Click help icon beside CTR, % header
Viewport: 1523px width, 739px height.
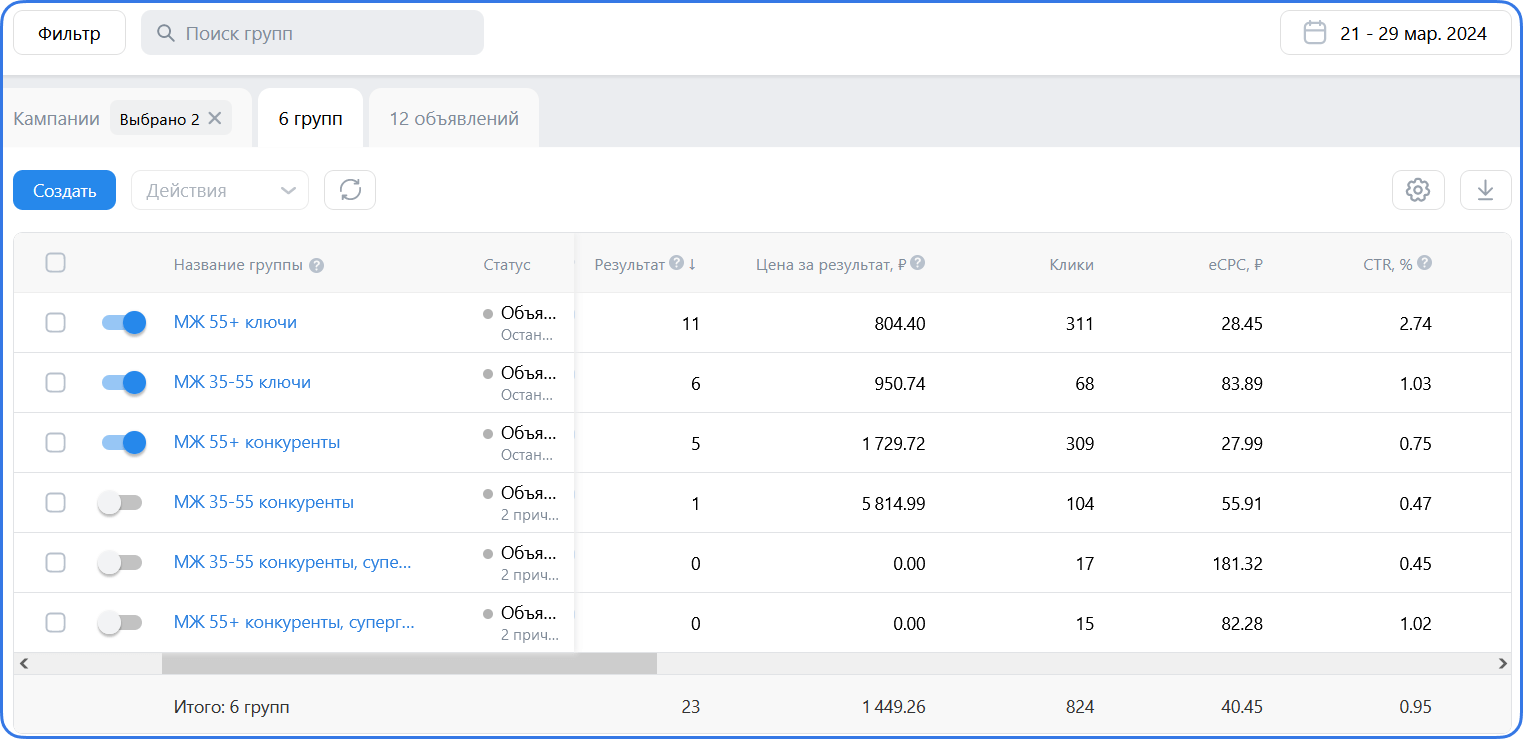click(1425, 263)
